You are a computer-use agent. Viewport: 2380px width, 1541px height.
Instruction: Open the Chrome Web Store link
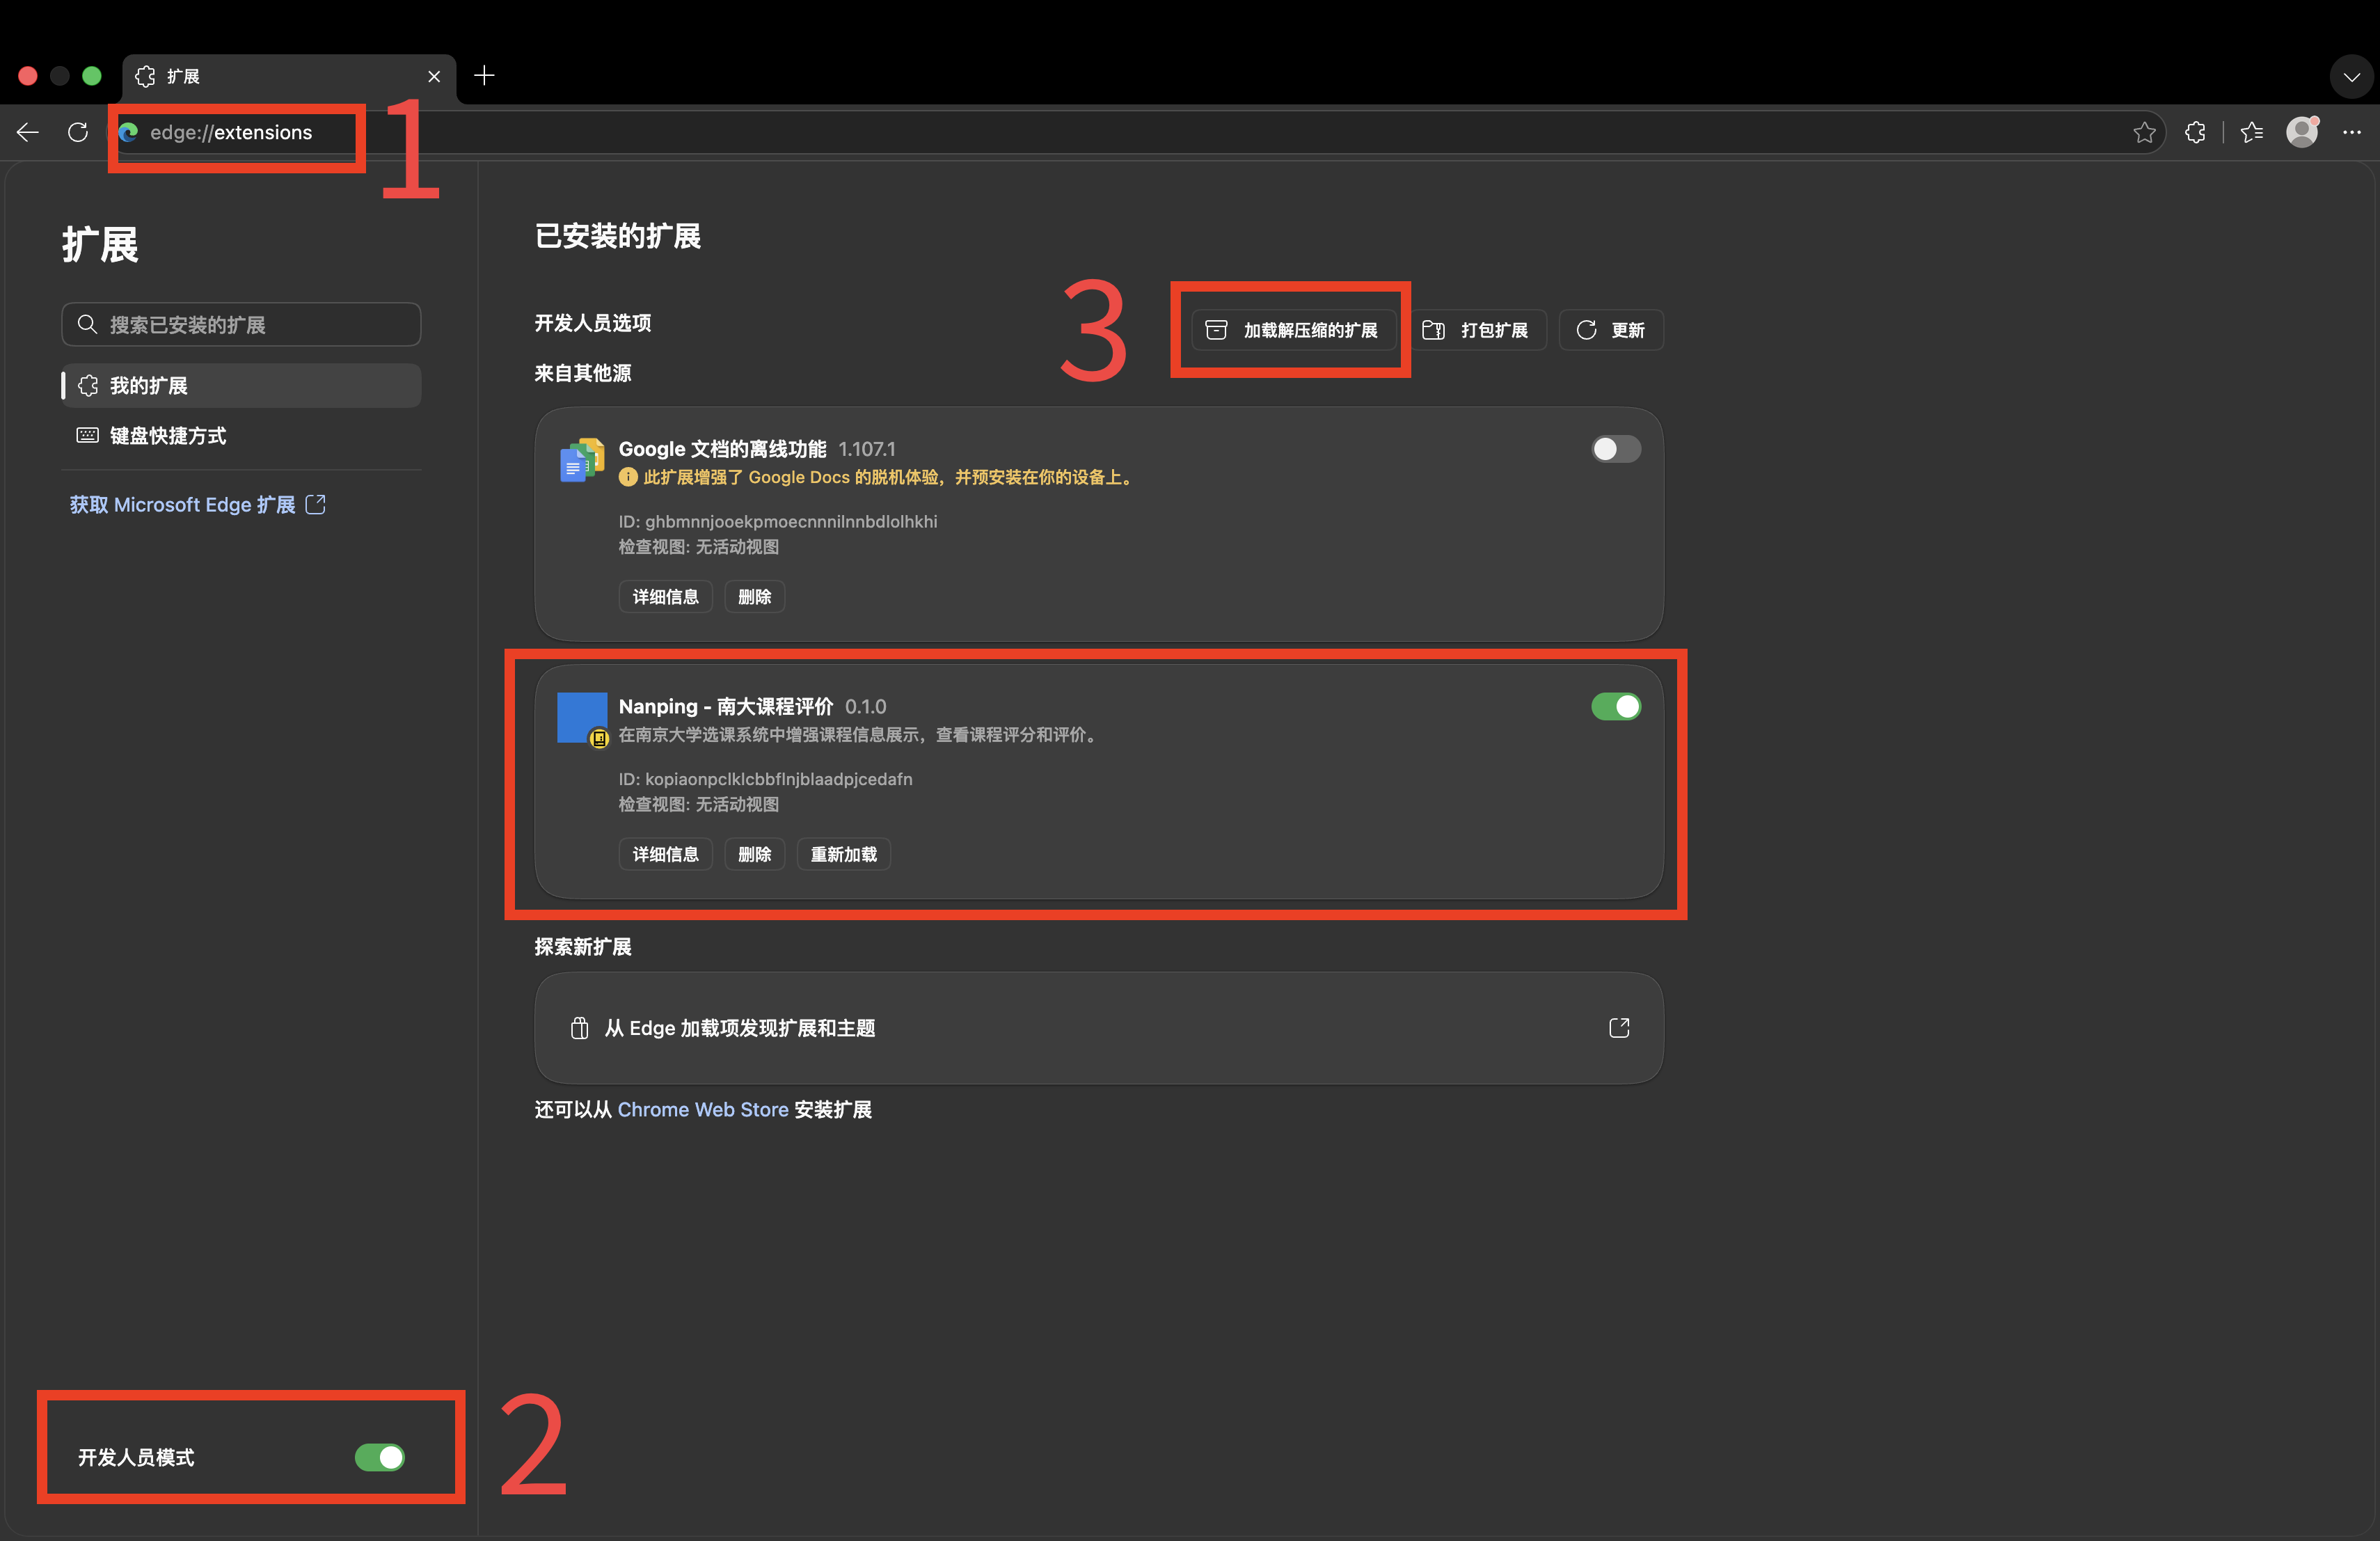click(703, 1109)
